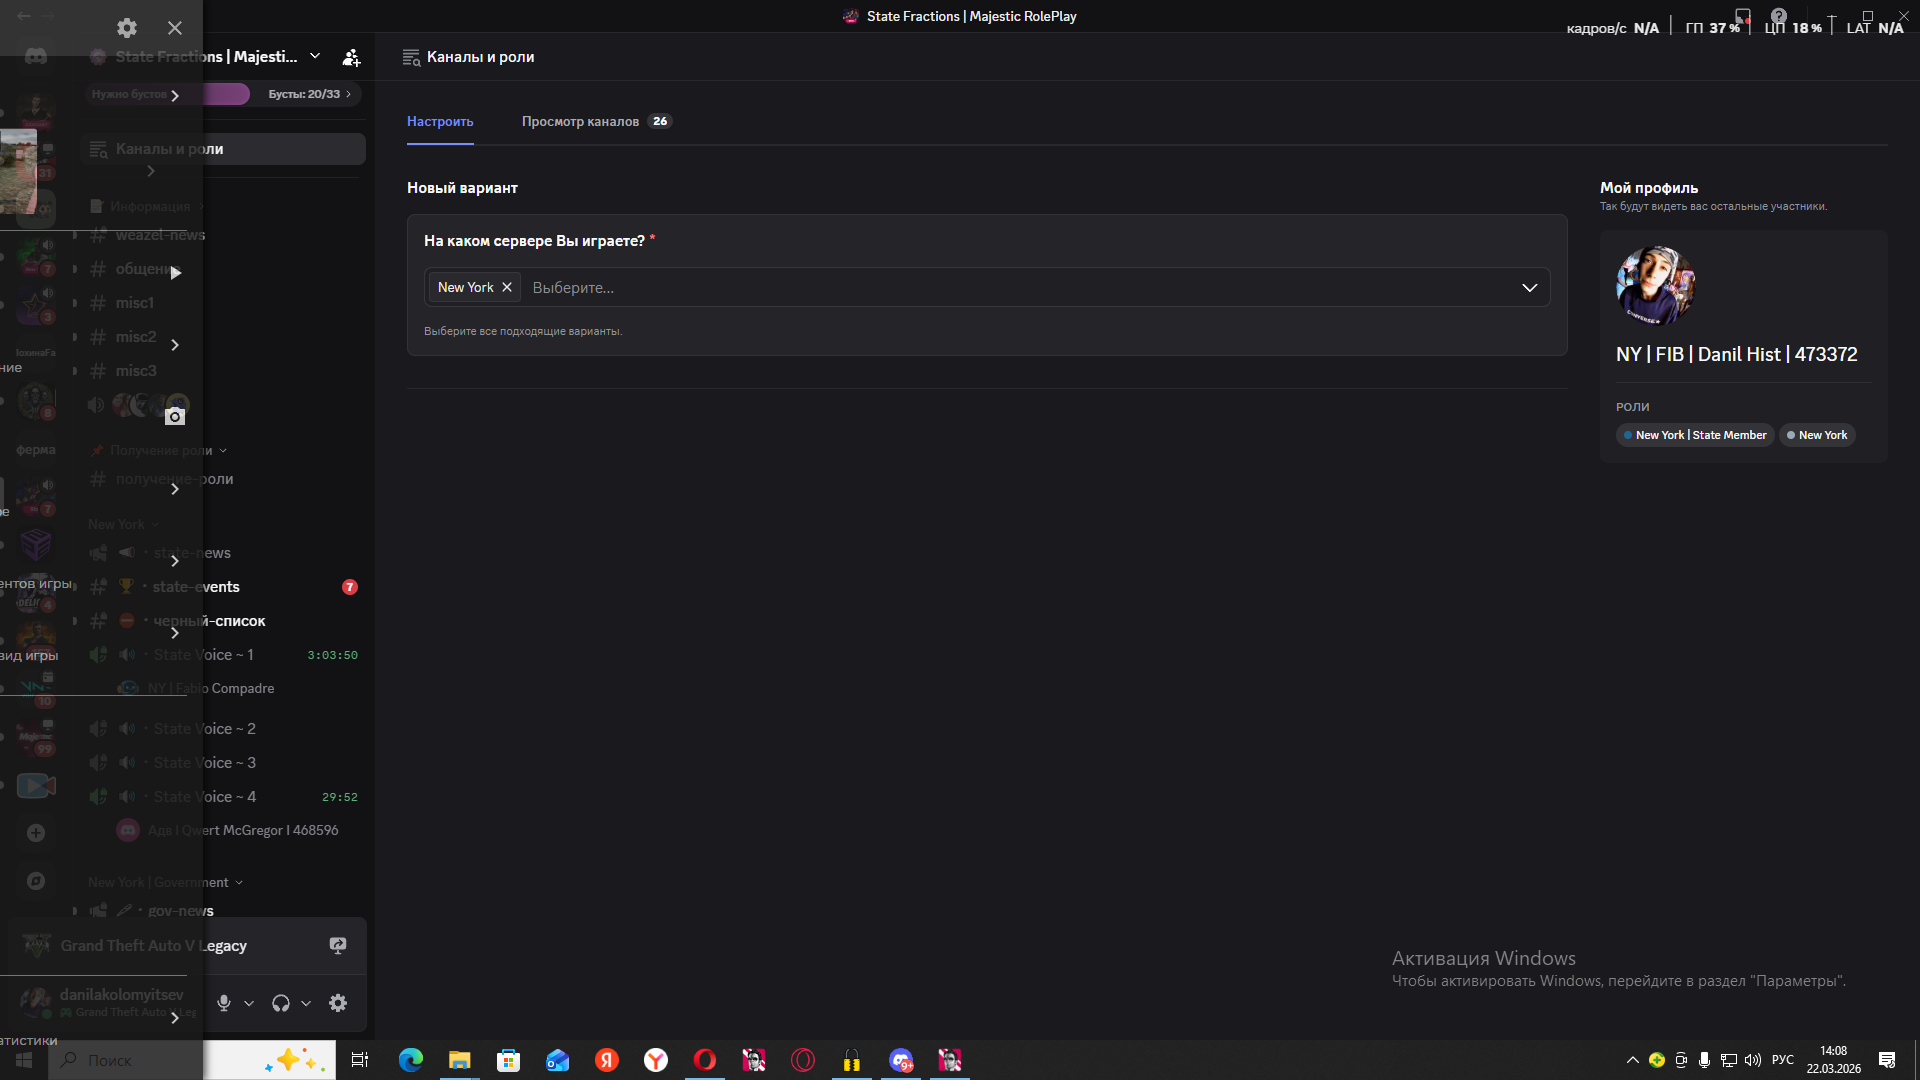Open Opera browser from taskbar

click(x=705, y=1060)
